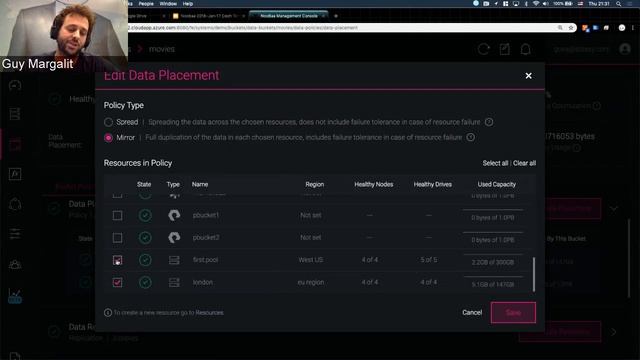Uncheck the london resource checkbox
This screenshot has height=360, width=640.
click(x=117, y=282)
